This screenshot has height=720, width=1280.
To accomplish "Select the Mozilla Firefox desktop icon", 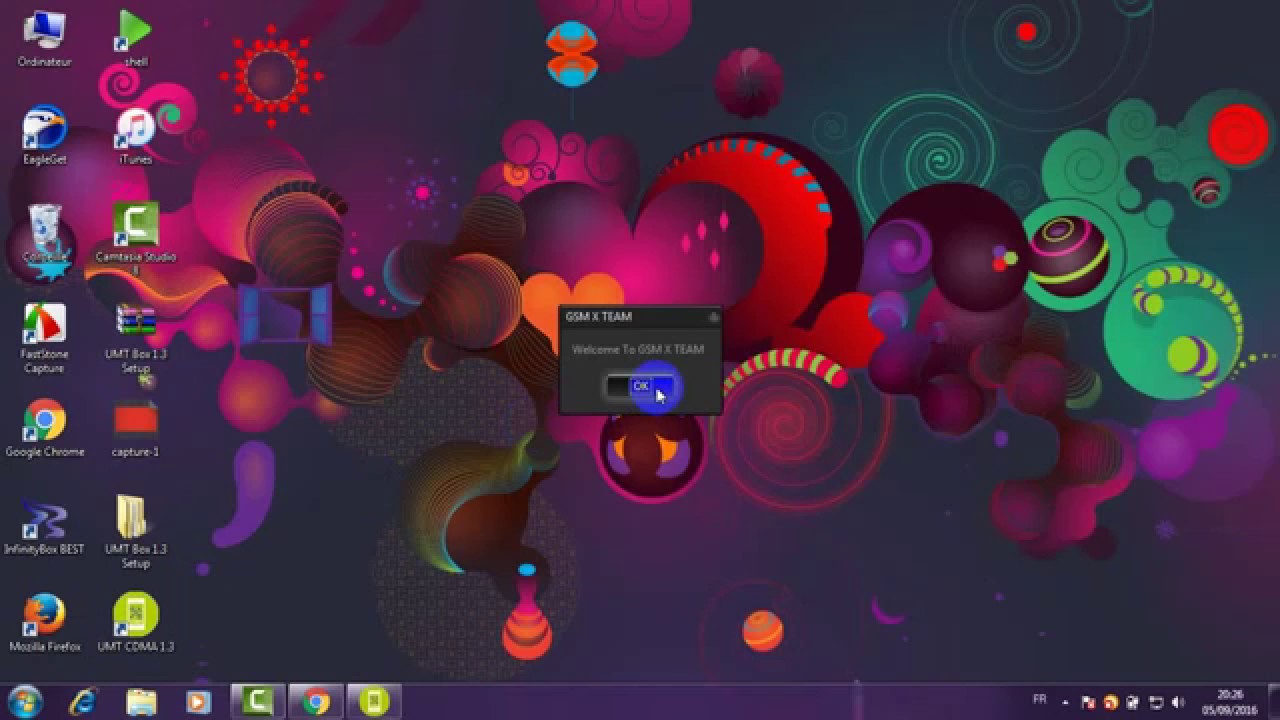I will pos(44,622).
